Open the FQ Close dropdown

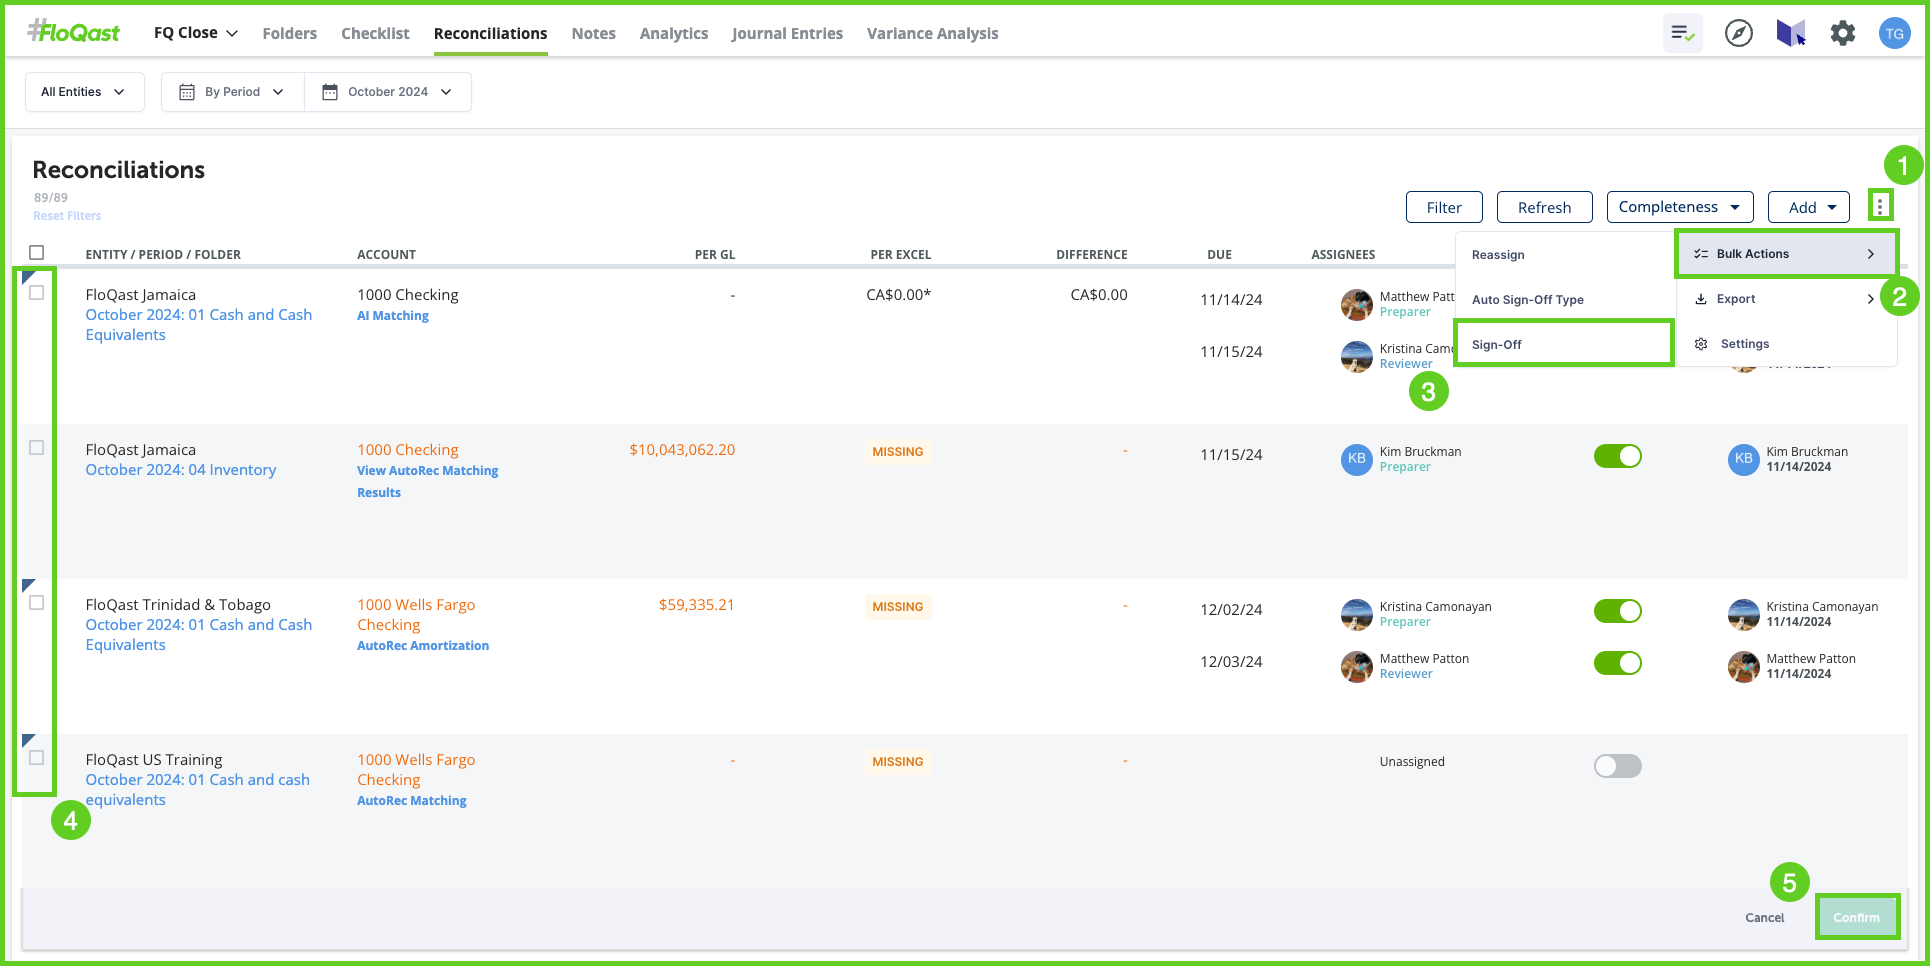[x=196, y=33]
